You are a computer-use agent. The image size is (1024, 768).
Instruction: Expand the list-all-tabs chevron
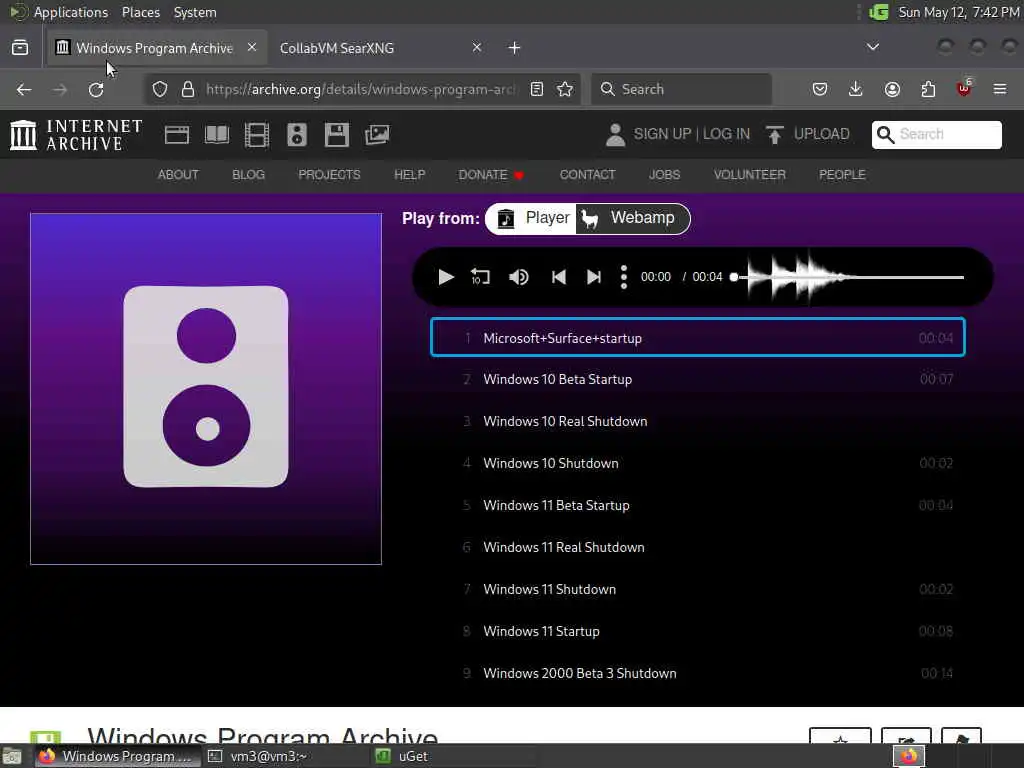point(872,47)
